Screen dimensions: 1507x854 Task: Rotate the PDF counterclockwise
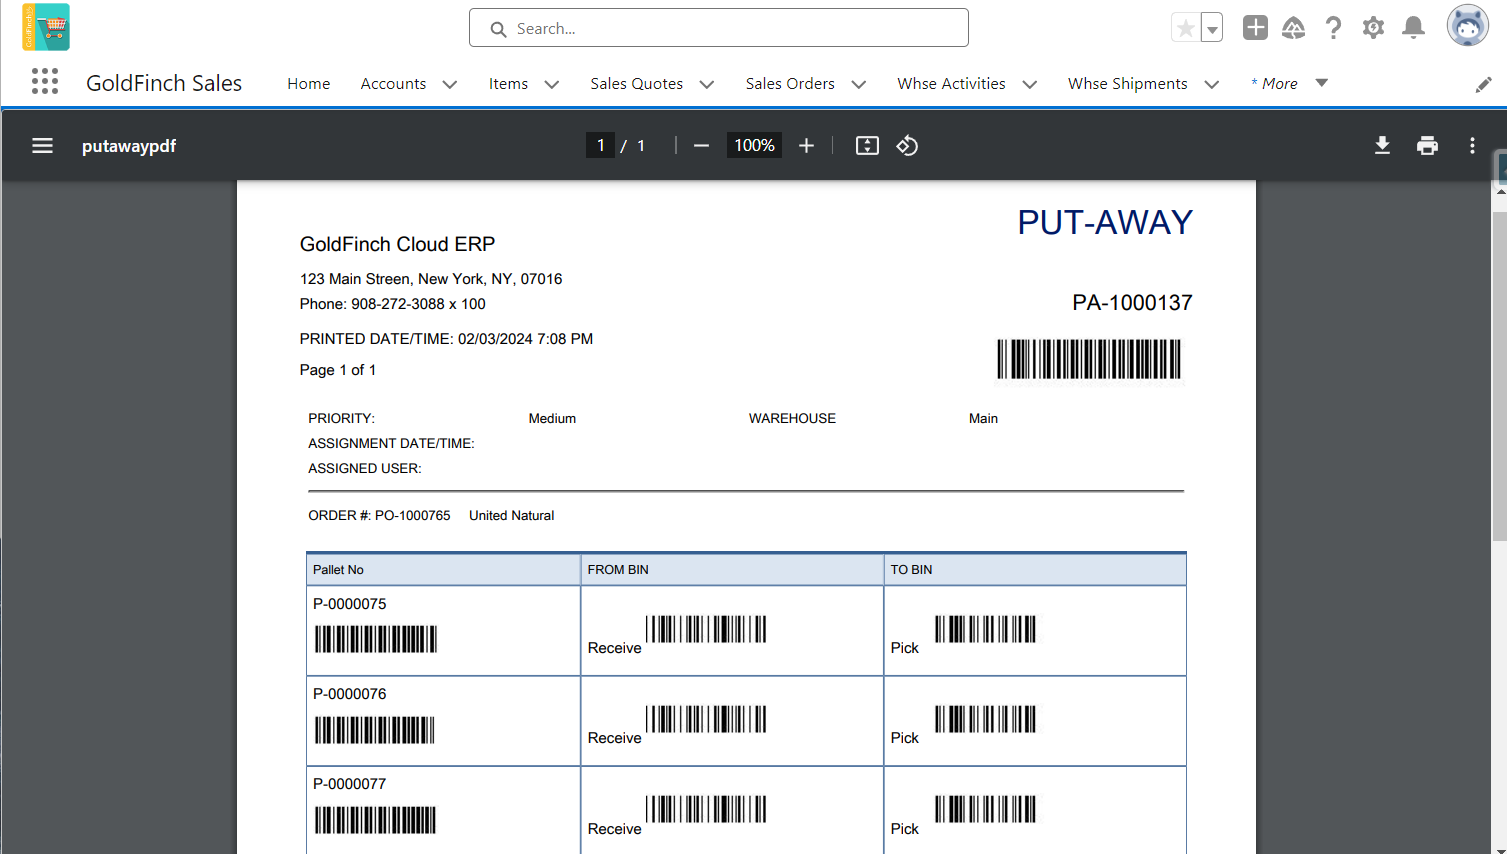pyautogui.click(x=907, y=146)
